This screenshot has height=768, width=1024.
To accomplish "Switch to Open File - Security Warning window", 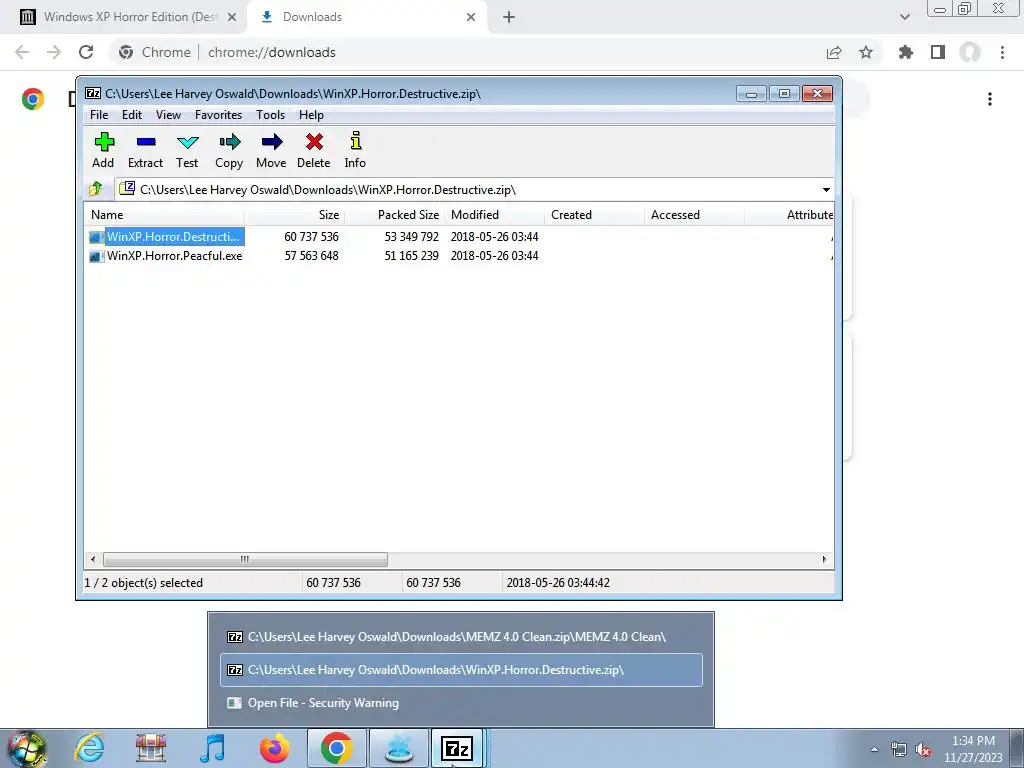I will (461, 703).
